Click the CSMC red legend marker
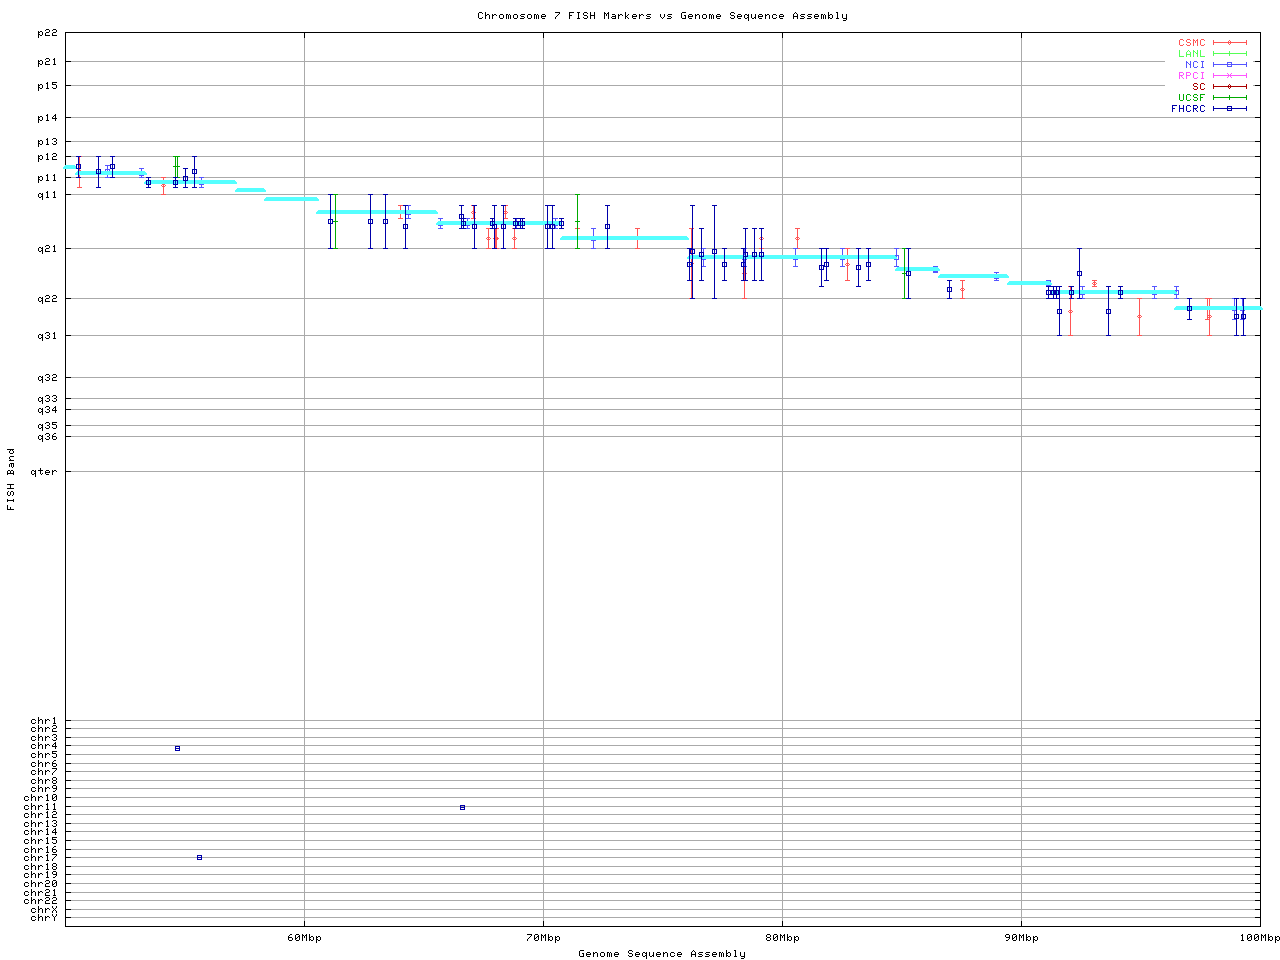The image size is (1280, 960). point(1229,43)
